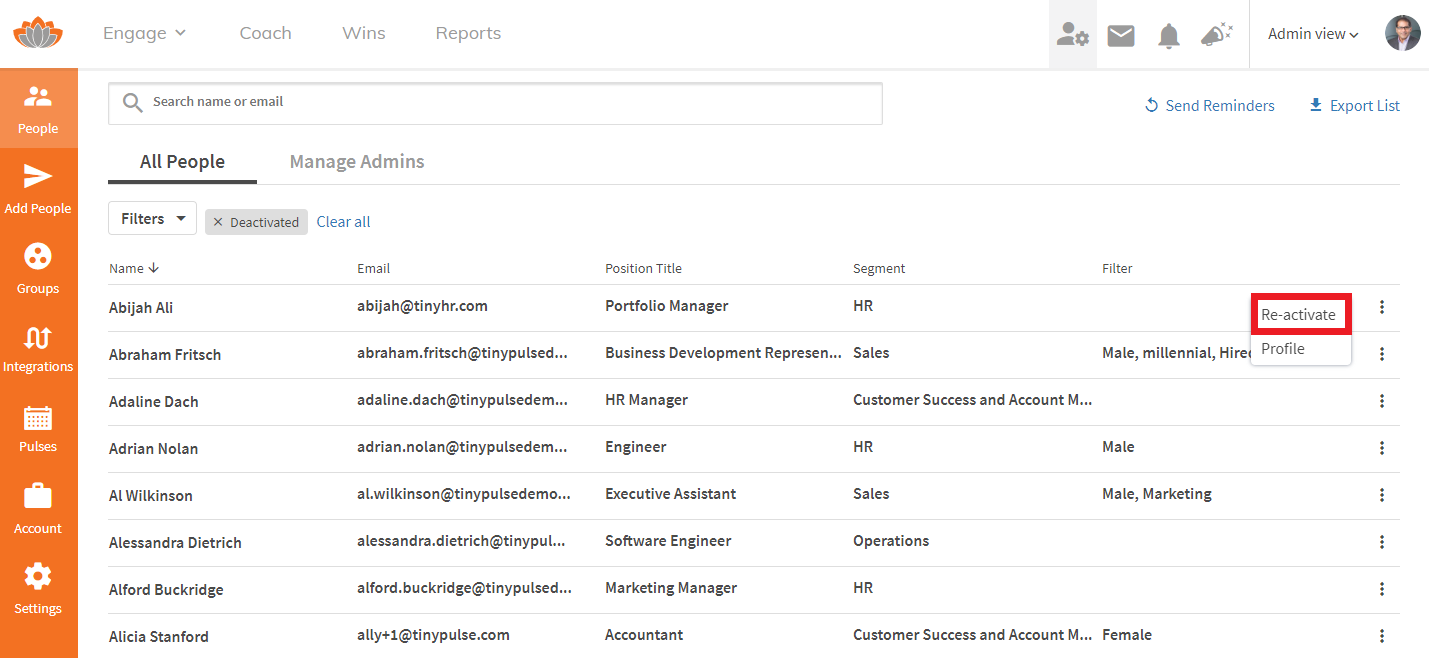
Task: Click the Position Title column header
Action: (x=643, y=268)
